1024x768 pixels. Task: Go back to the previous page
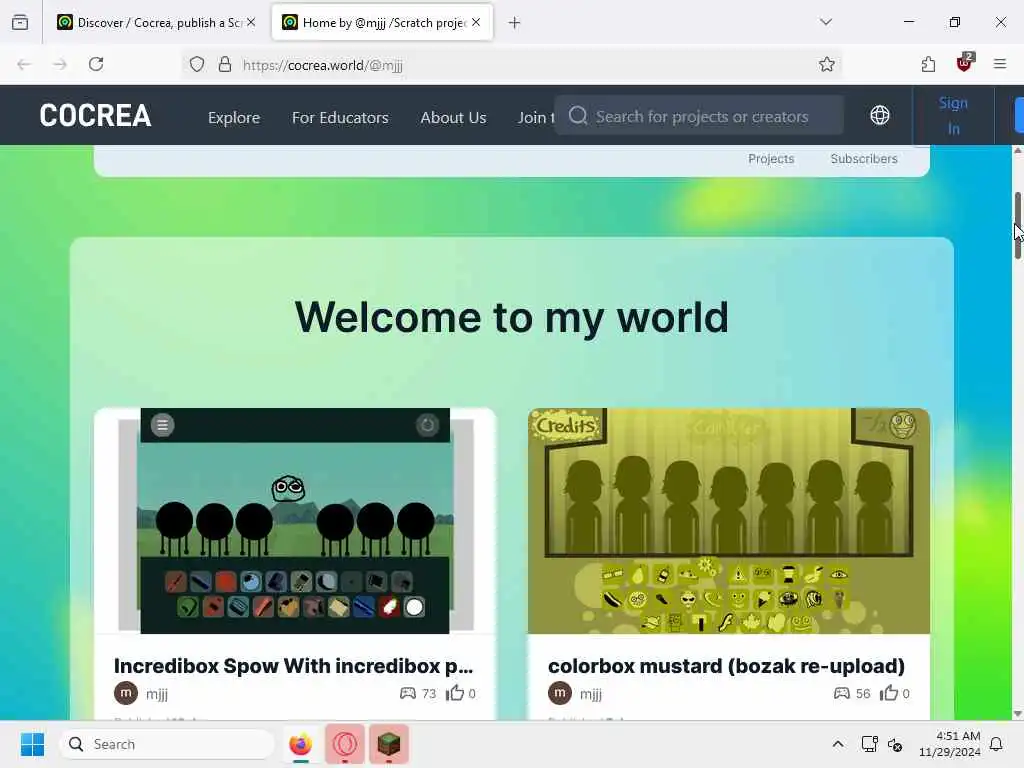pos(24,64)
